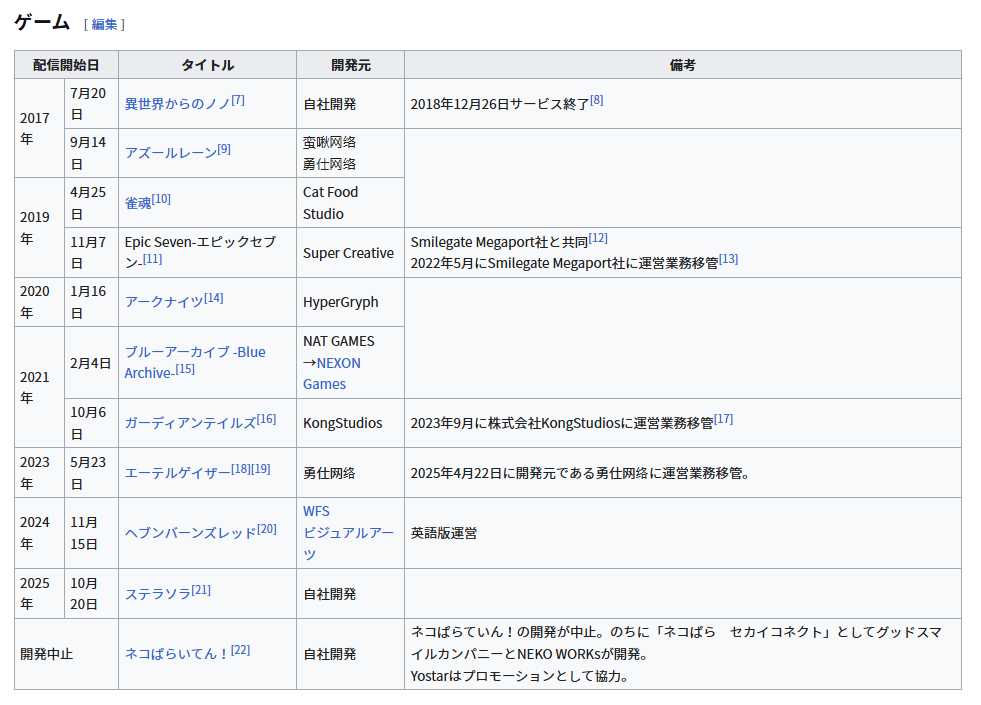
Task: Click the ステラソラ game link
Action: click(157, 594)
